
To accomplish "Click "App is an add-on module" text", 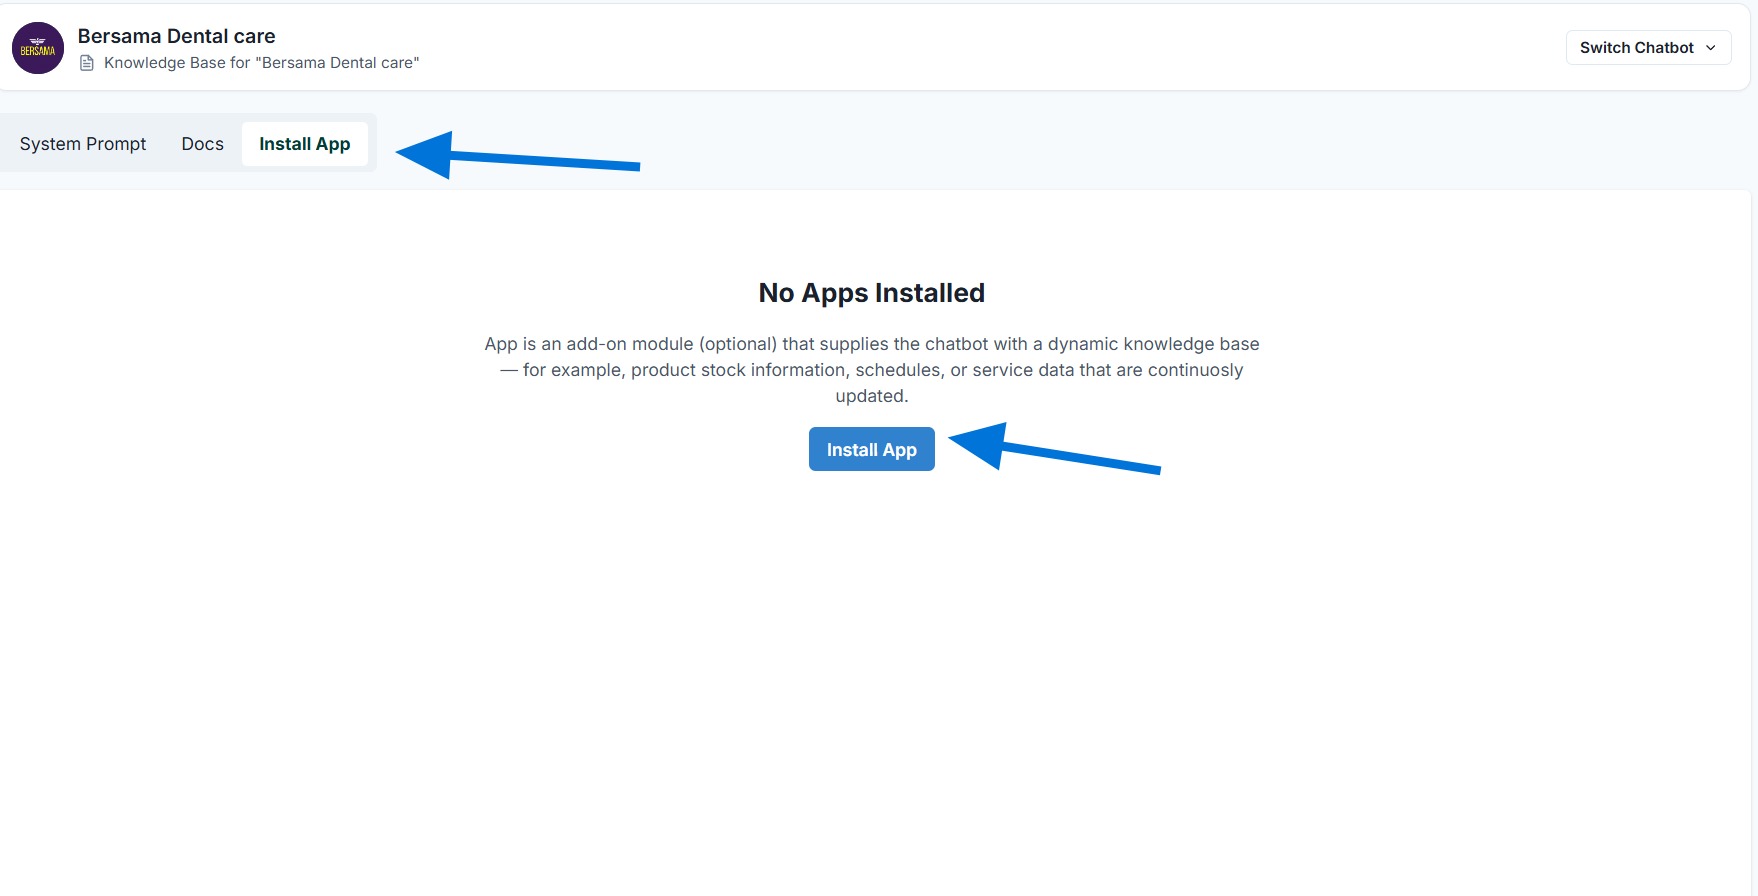I will [x=588, y=344].
